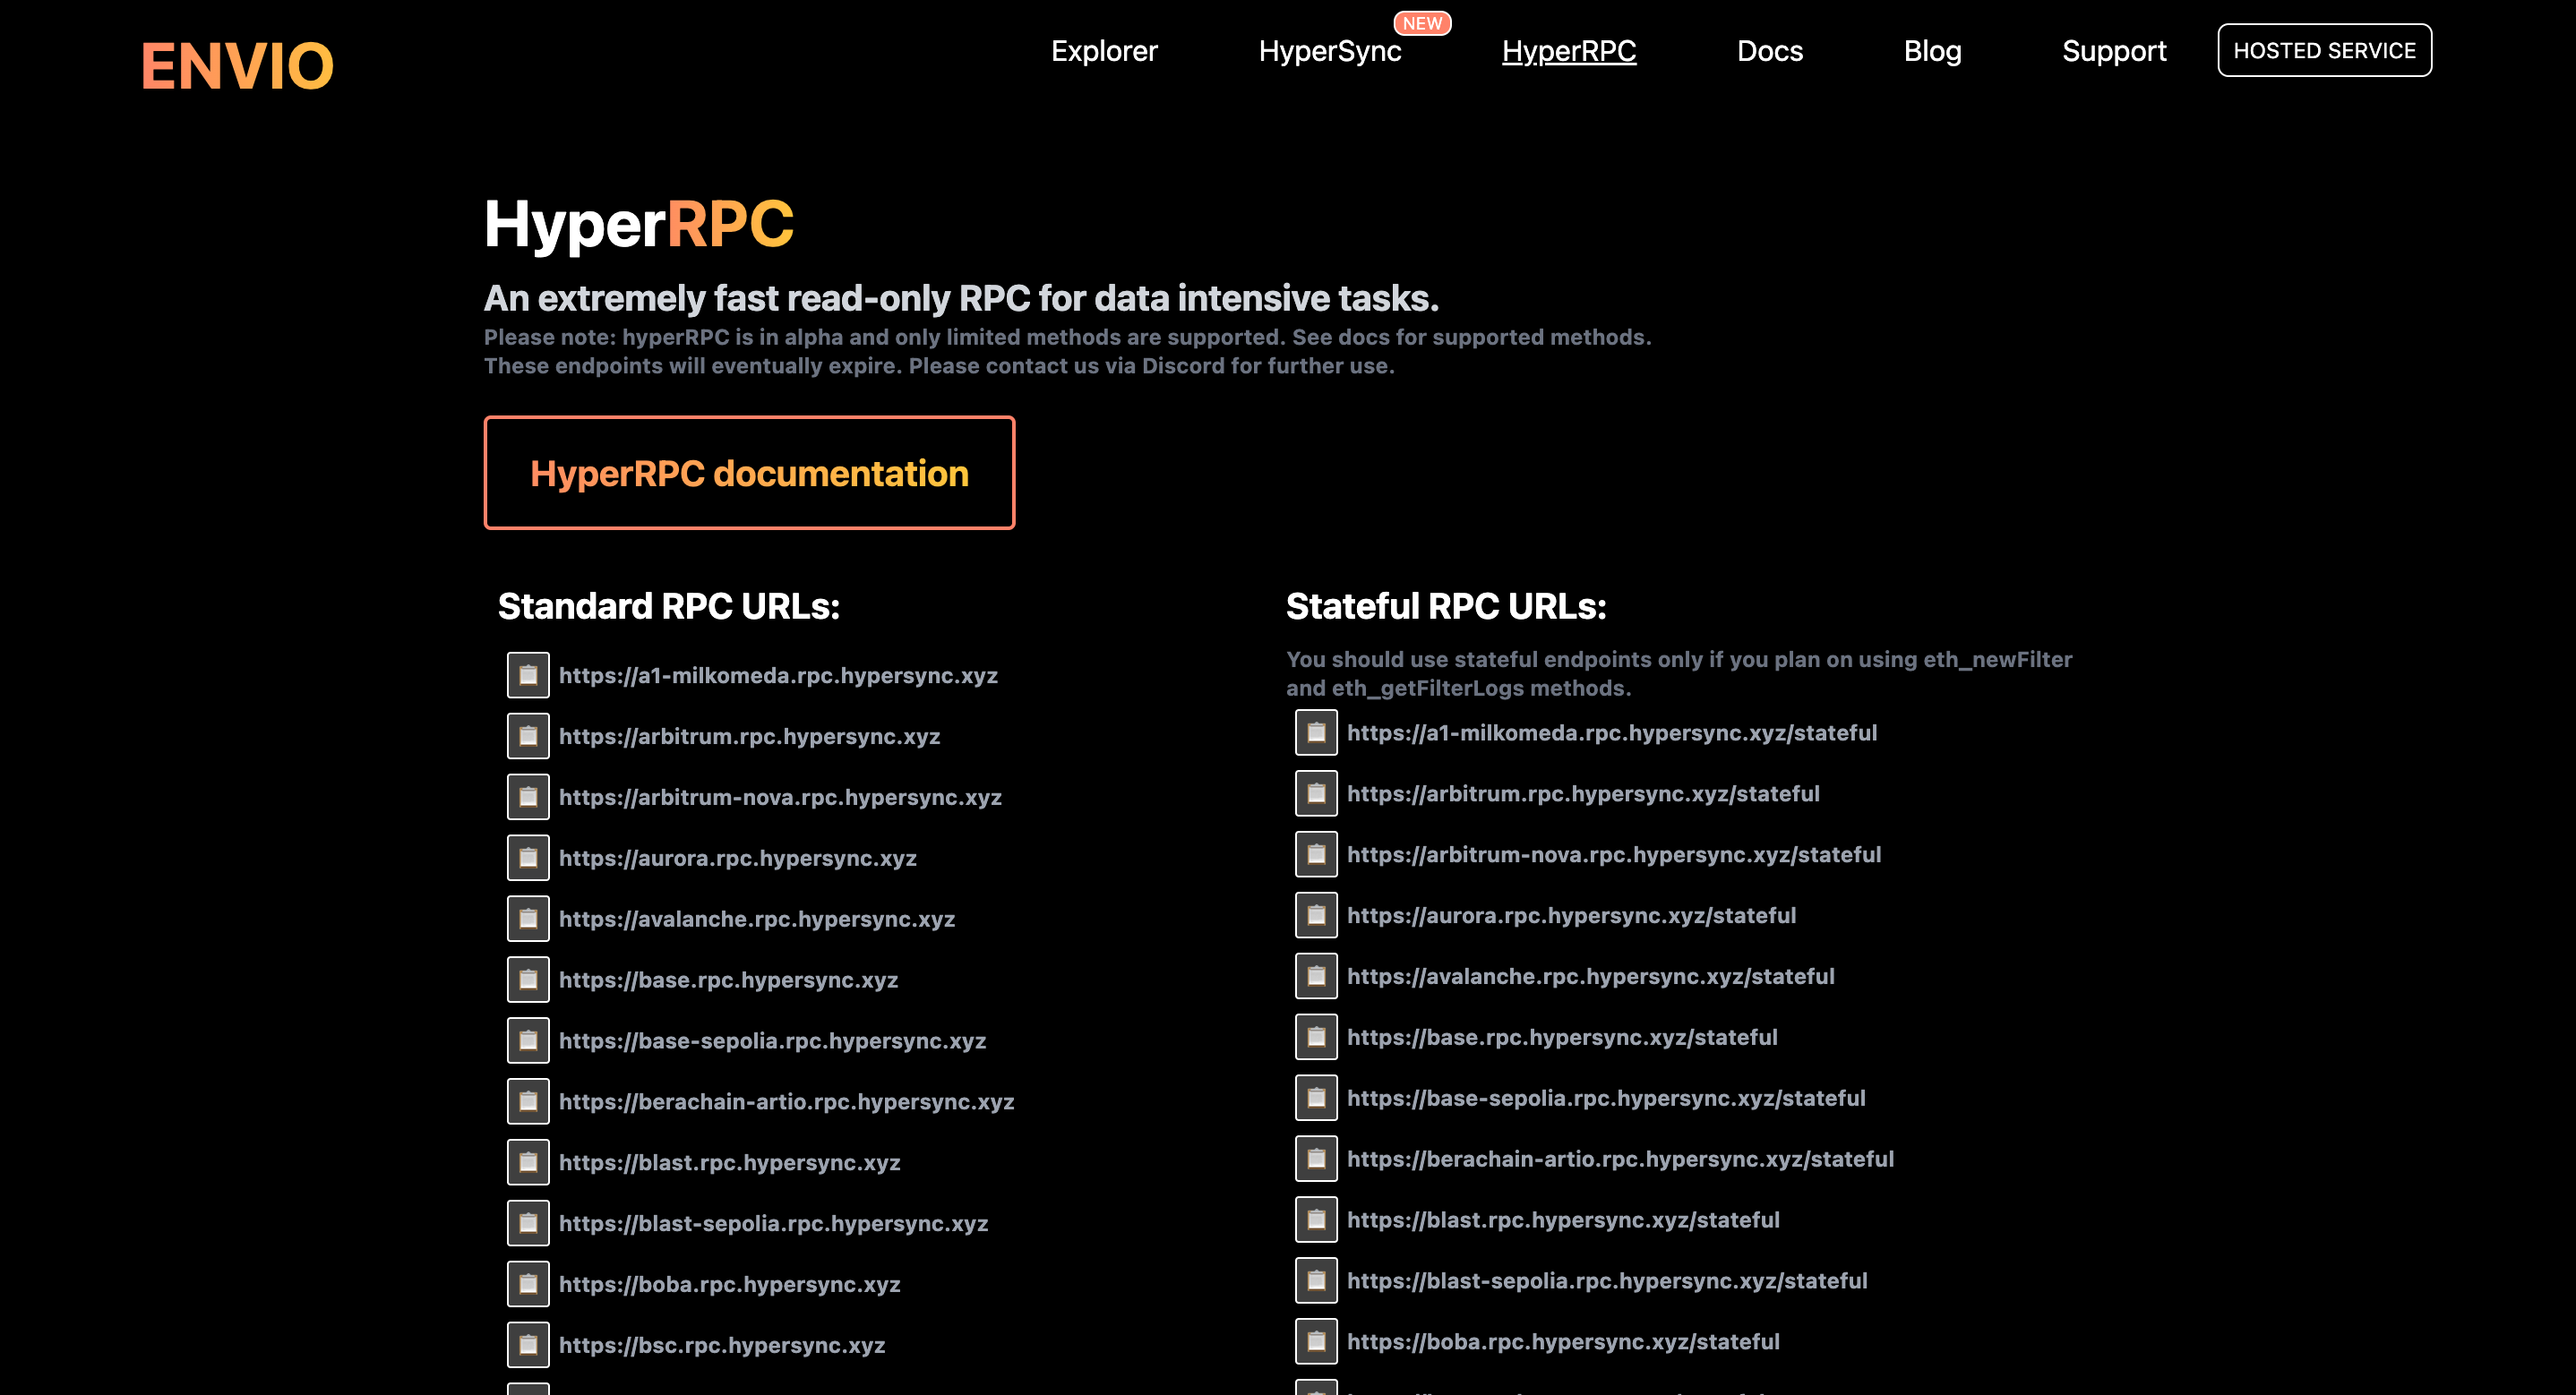The width and height of the screenshot is (2576, 1395).
Task: Click the Standard RPC URLs heading
Action: coord(669,607)
